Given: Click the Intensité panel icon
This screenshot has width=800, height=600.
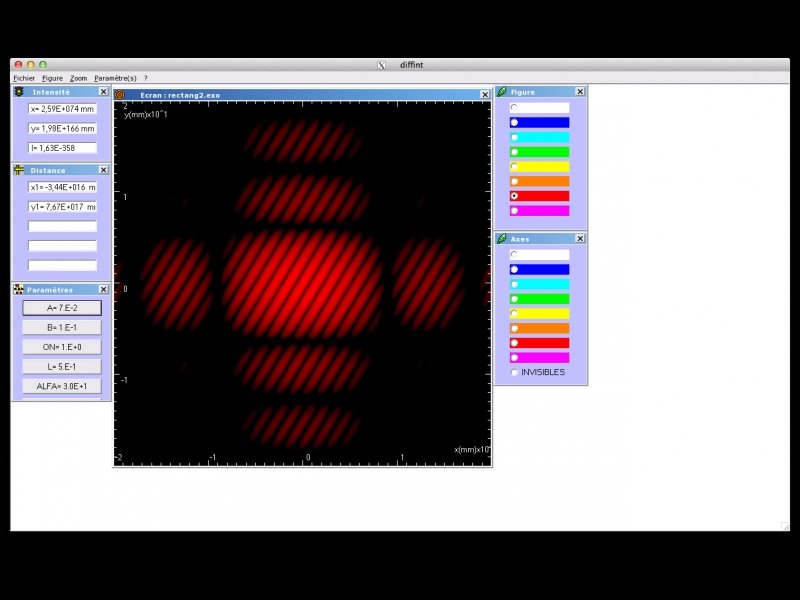Looking at the screenshot, I should pos(18,92).
